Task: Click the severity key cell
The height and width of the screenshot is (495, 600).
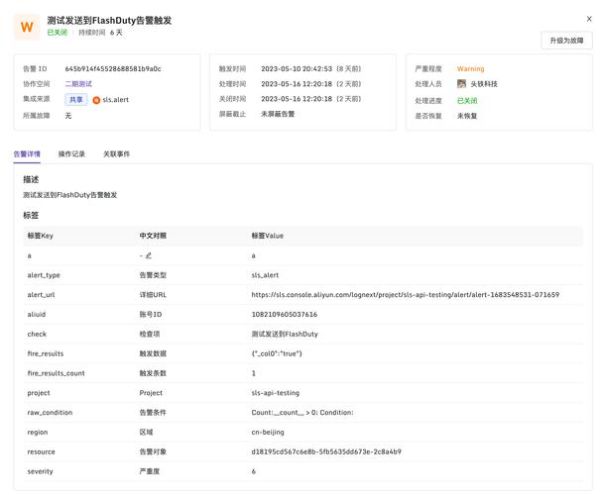Action: (40, 471)
